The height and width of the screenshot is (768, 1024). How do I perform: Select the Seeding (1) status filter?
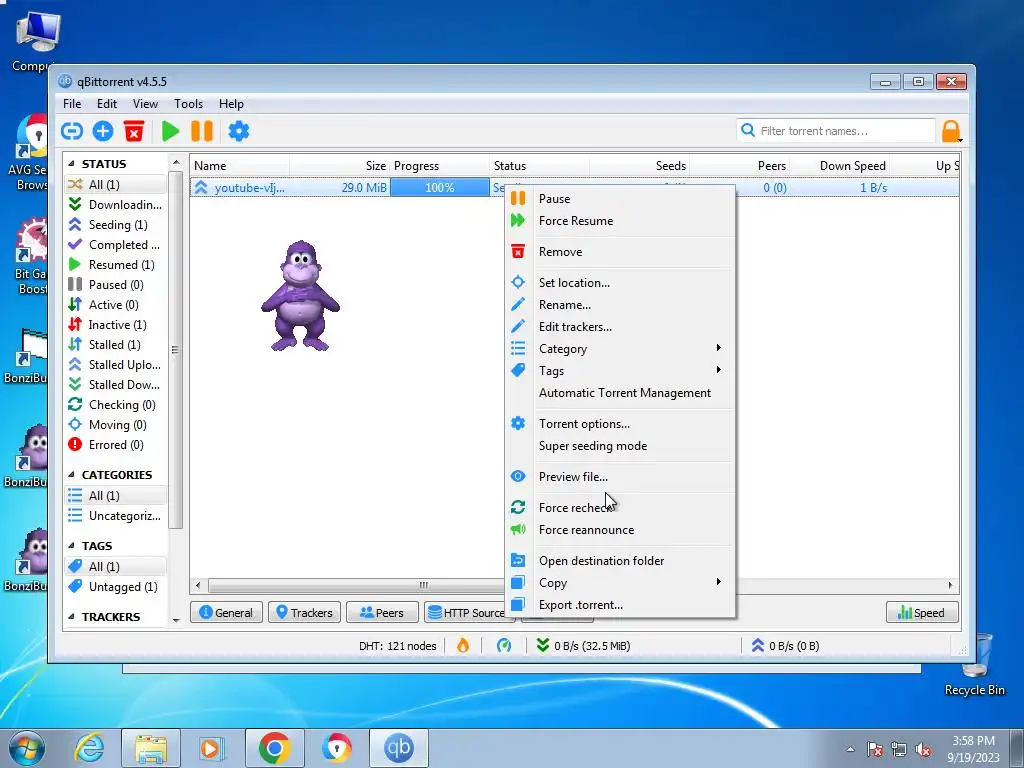point(116,225)
